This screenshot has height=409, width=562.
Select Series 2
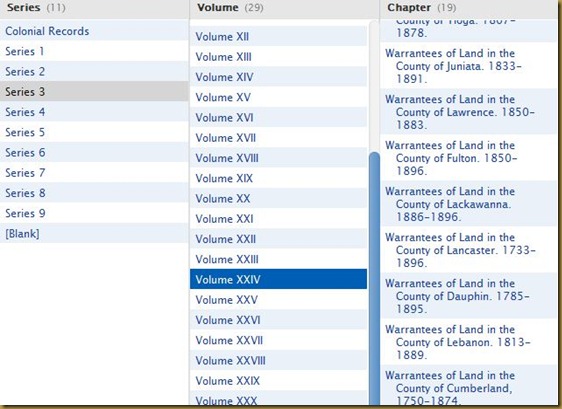click(x=94, y=71)
